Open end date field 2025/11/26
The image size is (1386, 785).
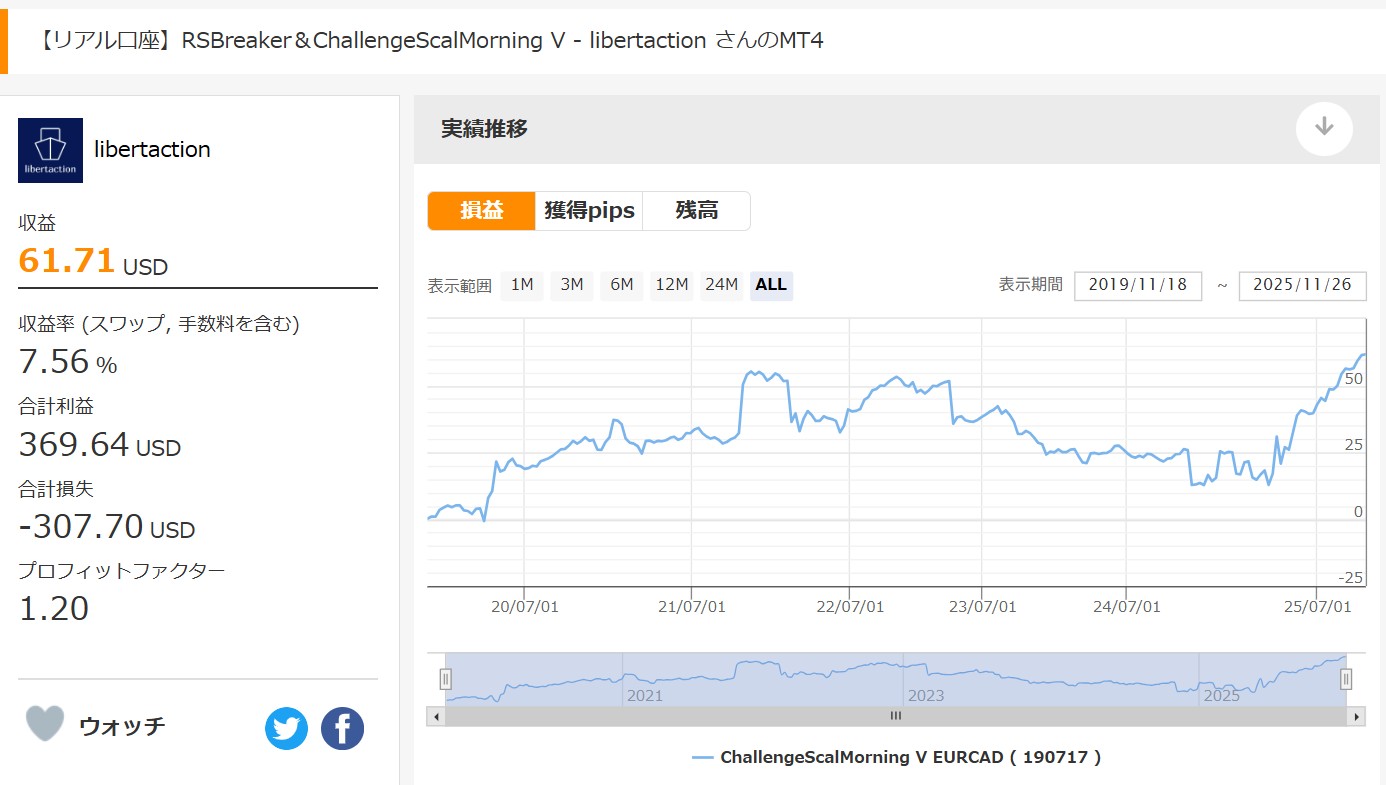(1302, 285)
